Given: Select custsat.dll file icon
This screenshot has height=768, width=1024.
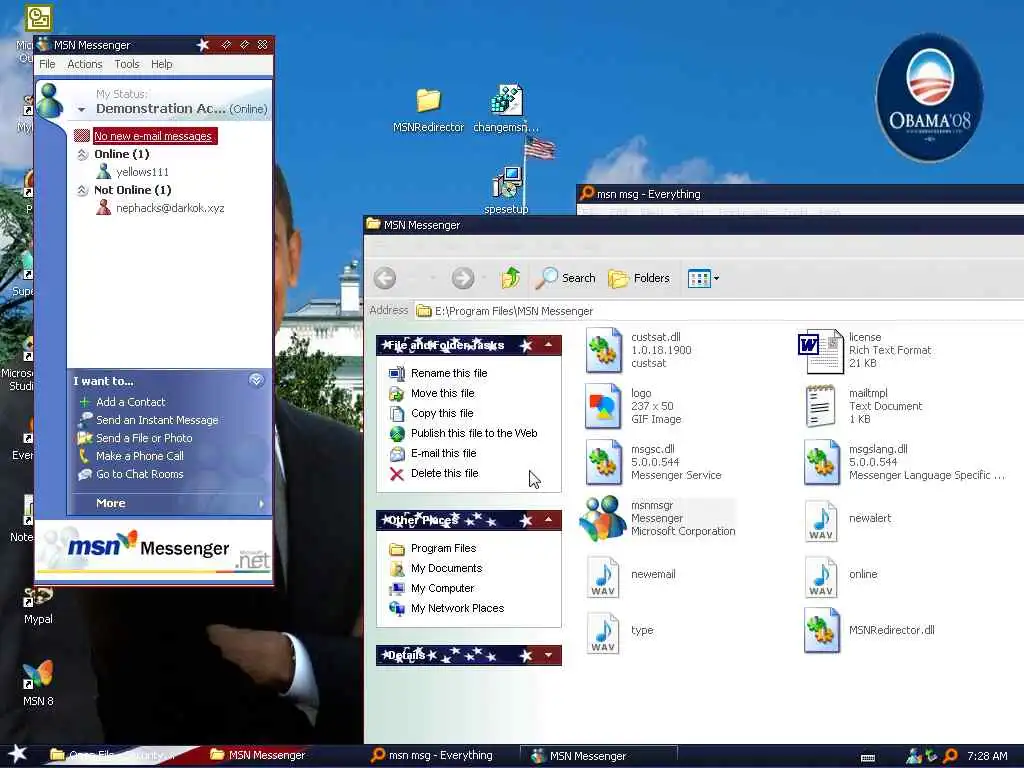Looking at the screenshot, I should (604, 351).
